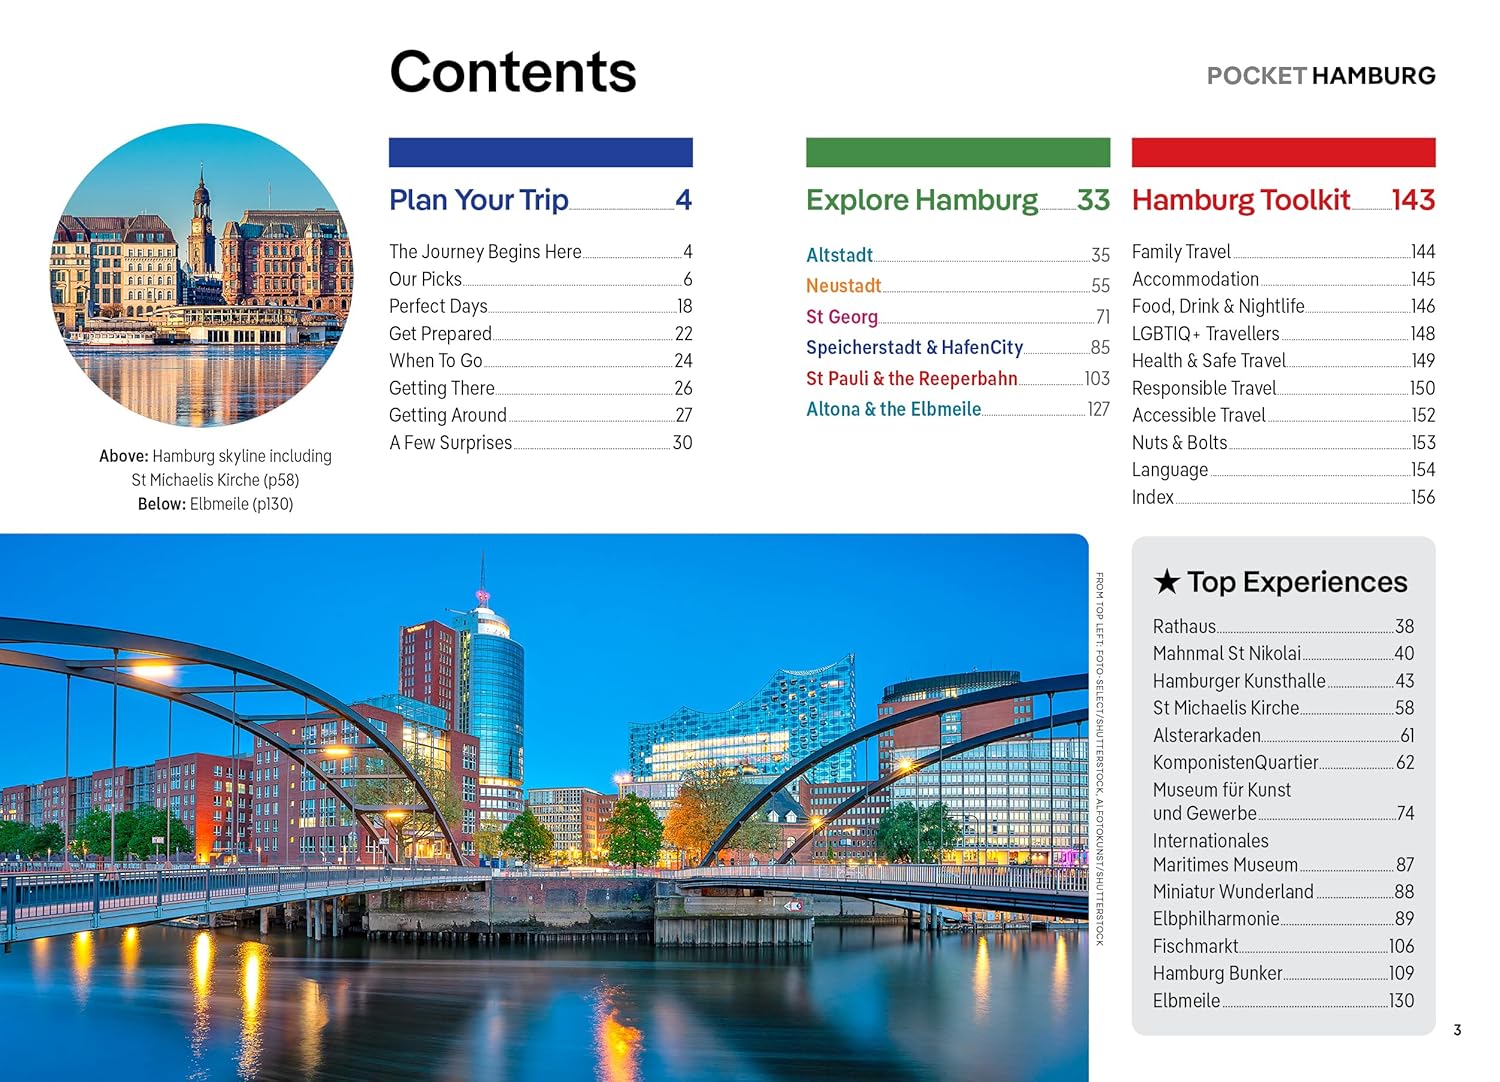Jump to Miniatur Wunderland in Top Experiences
The image size is (1500, 1082).
pos(1232,891)
